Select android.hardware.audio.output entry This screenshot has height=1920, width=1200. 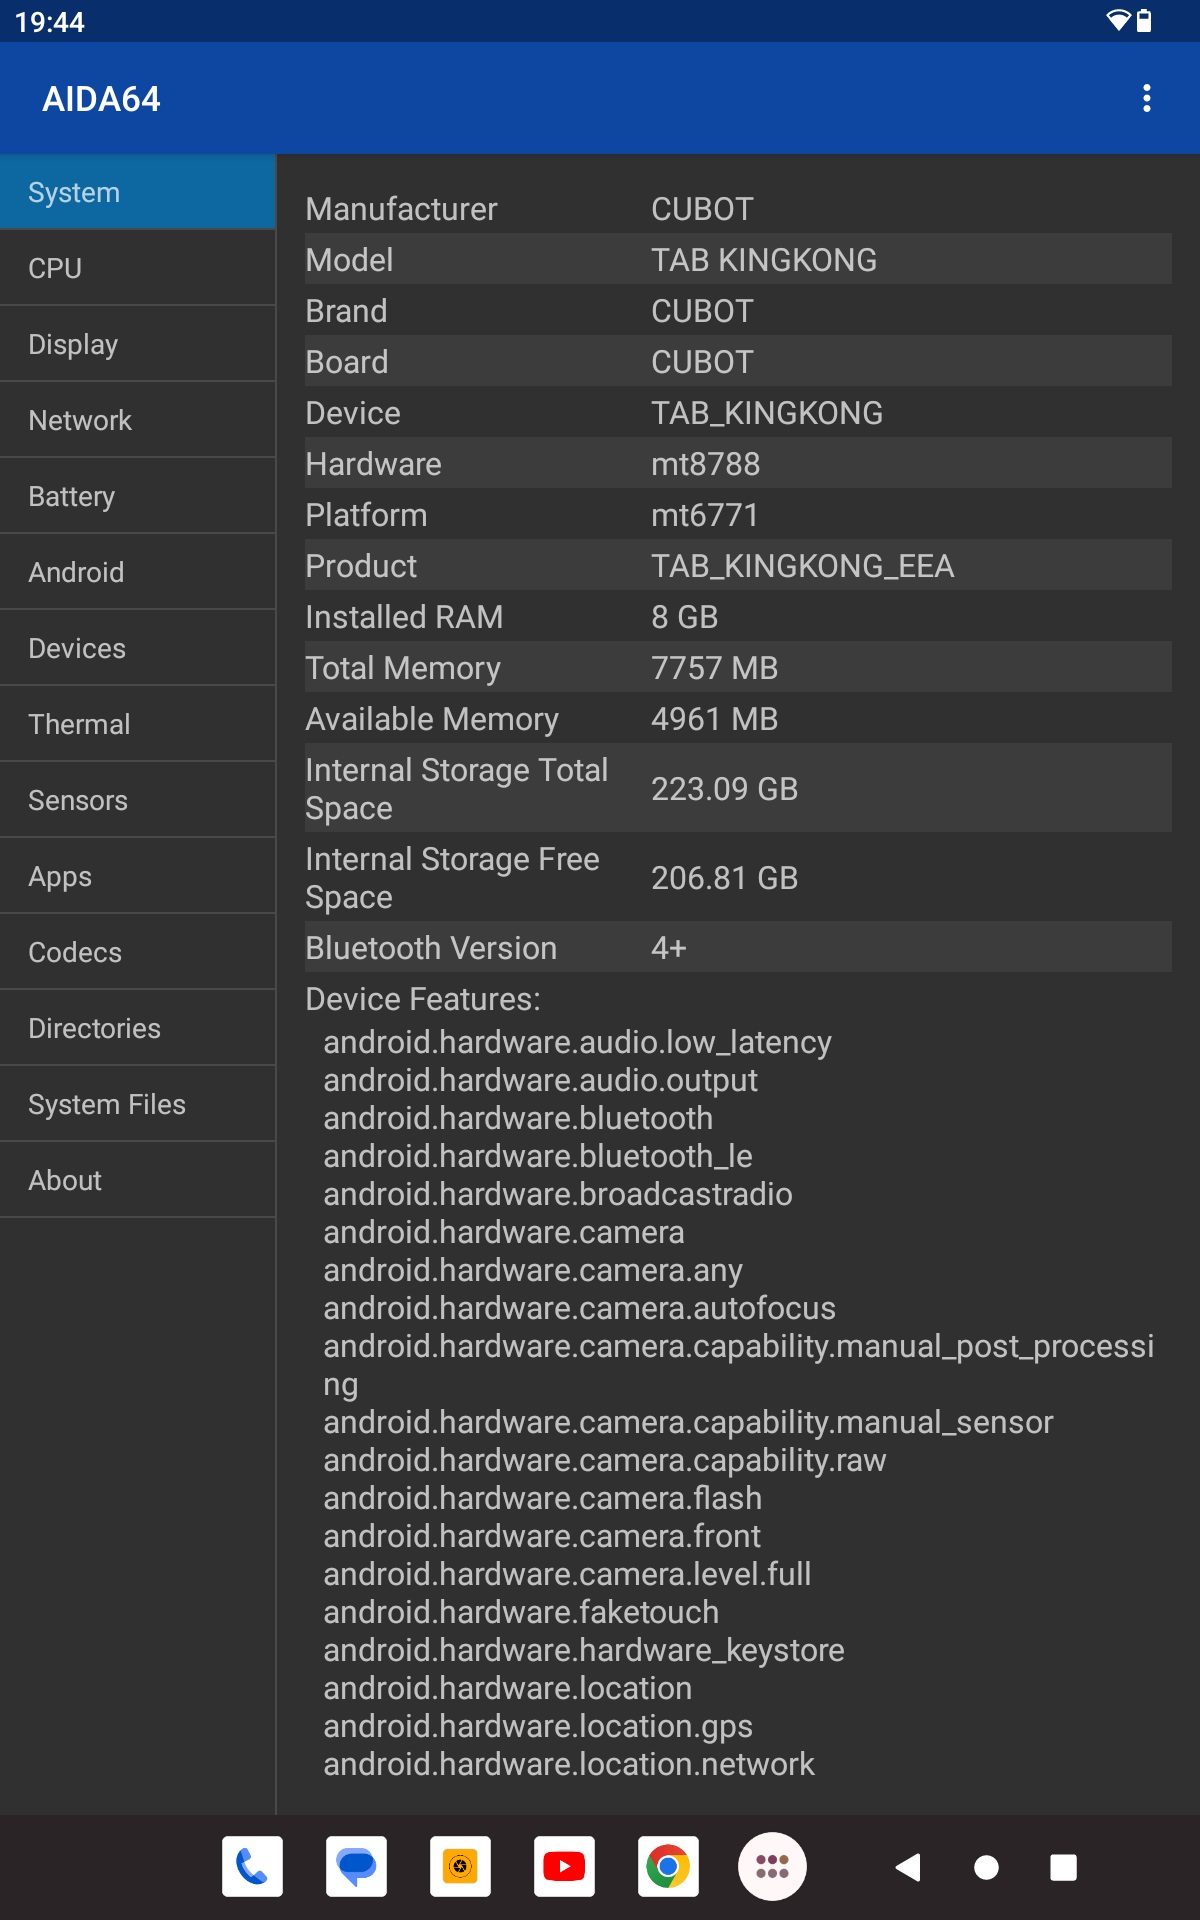point(540,1080)
